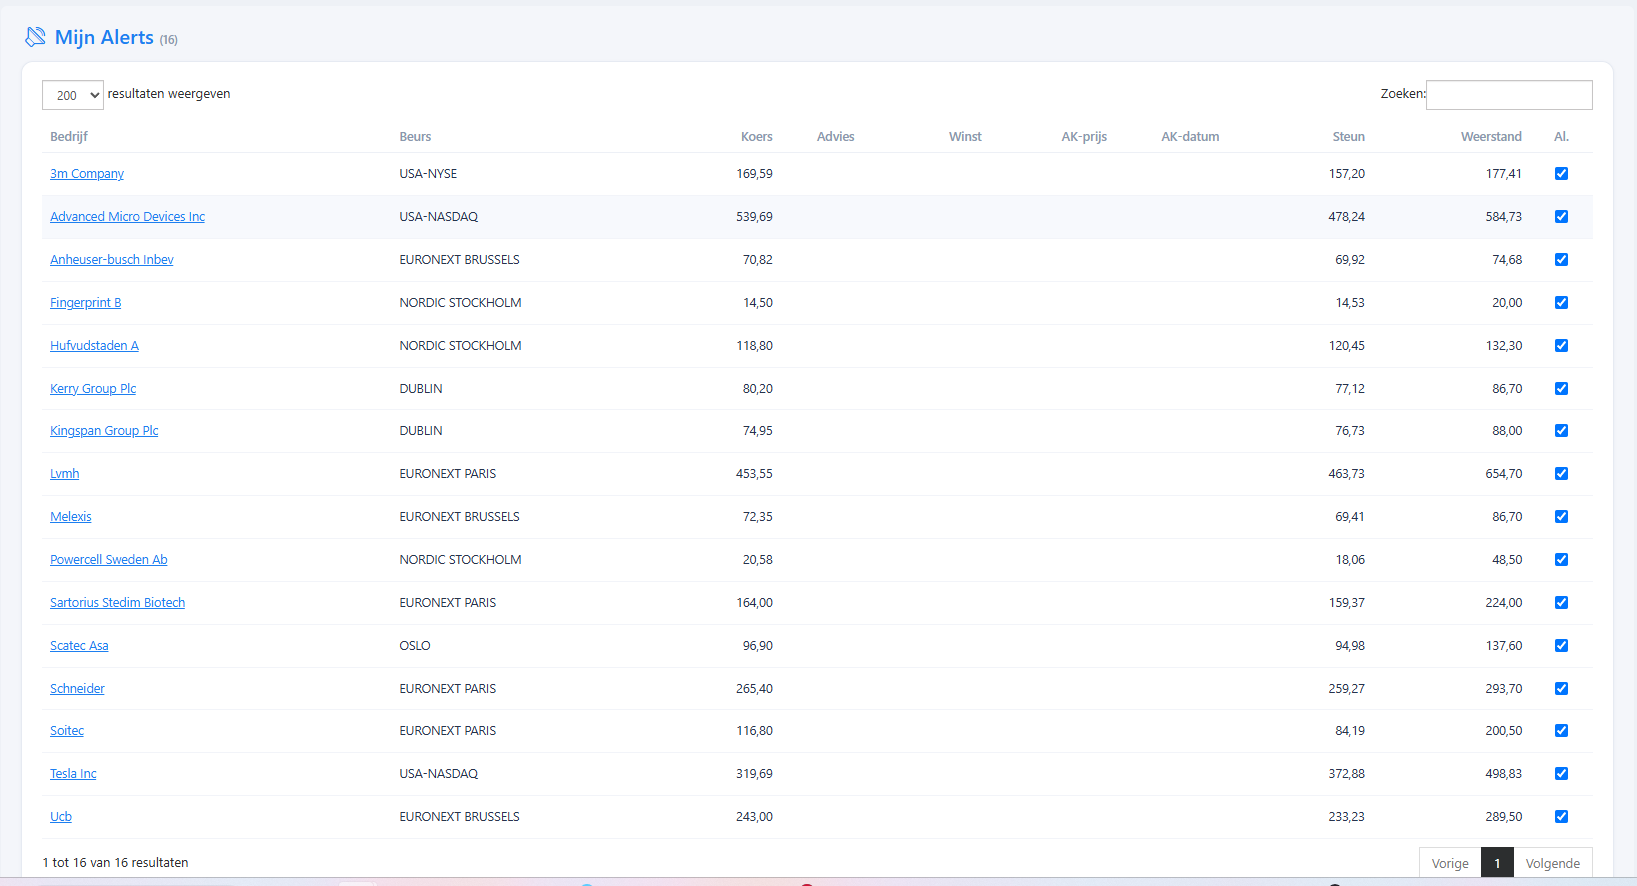Toggle alert checkbox for Anheuser-busch Inbev
The height and width of the screenshot is (886, 1637).
pyautogui.click(x=1561, y=260)
